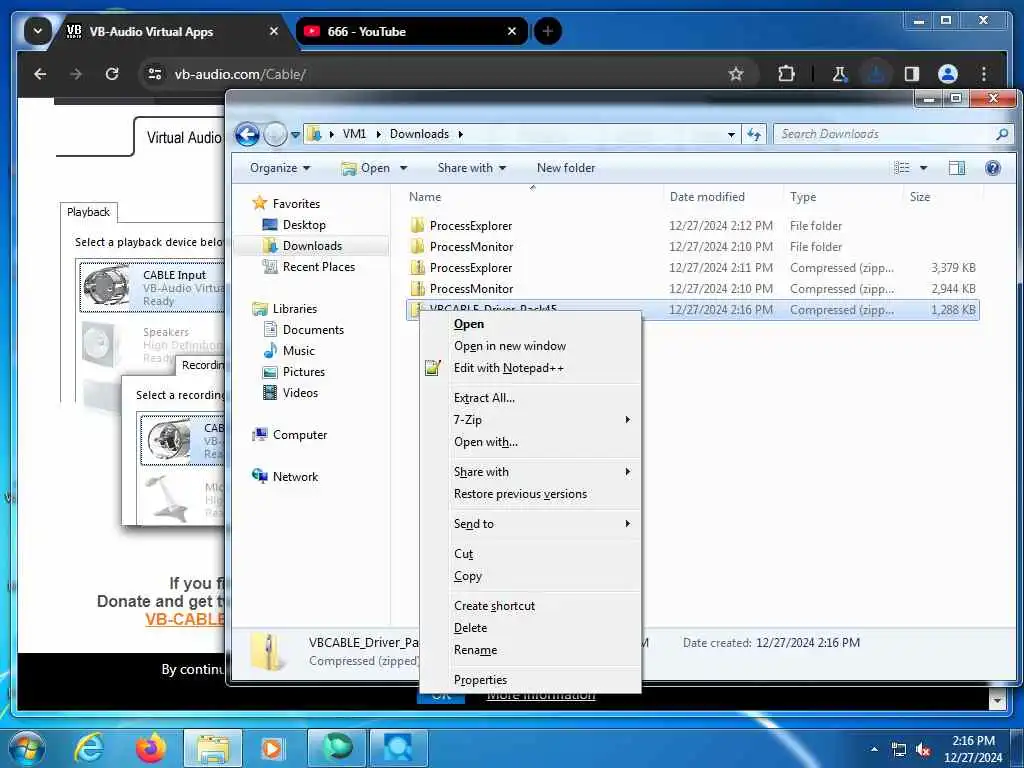Expand the Send to submenu
Image resolution: width=1024 pixels, height=768 pixels.
point(530,524)
